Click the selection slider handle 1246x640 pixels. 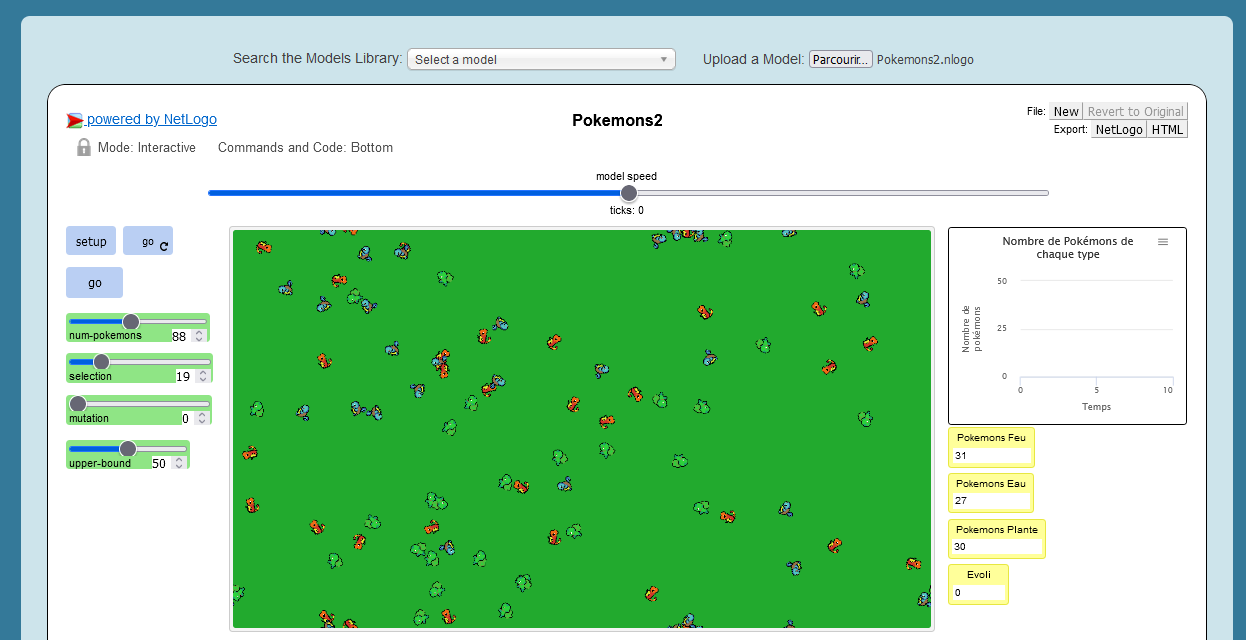click(101, 362)
